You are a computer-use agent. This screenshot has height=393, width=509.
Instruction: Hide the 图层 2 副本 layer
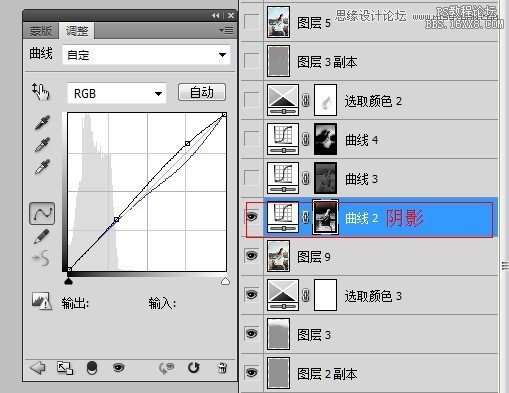(x=252, y=372)
